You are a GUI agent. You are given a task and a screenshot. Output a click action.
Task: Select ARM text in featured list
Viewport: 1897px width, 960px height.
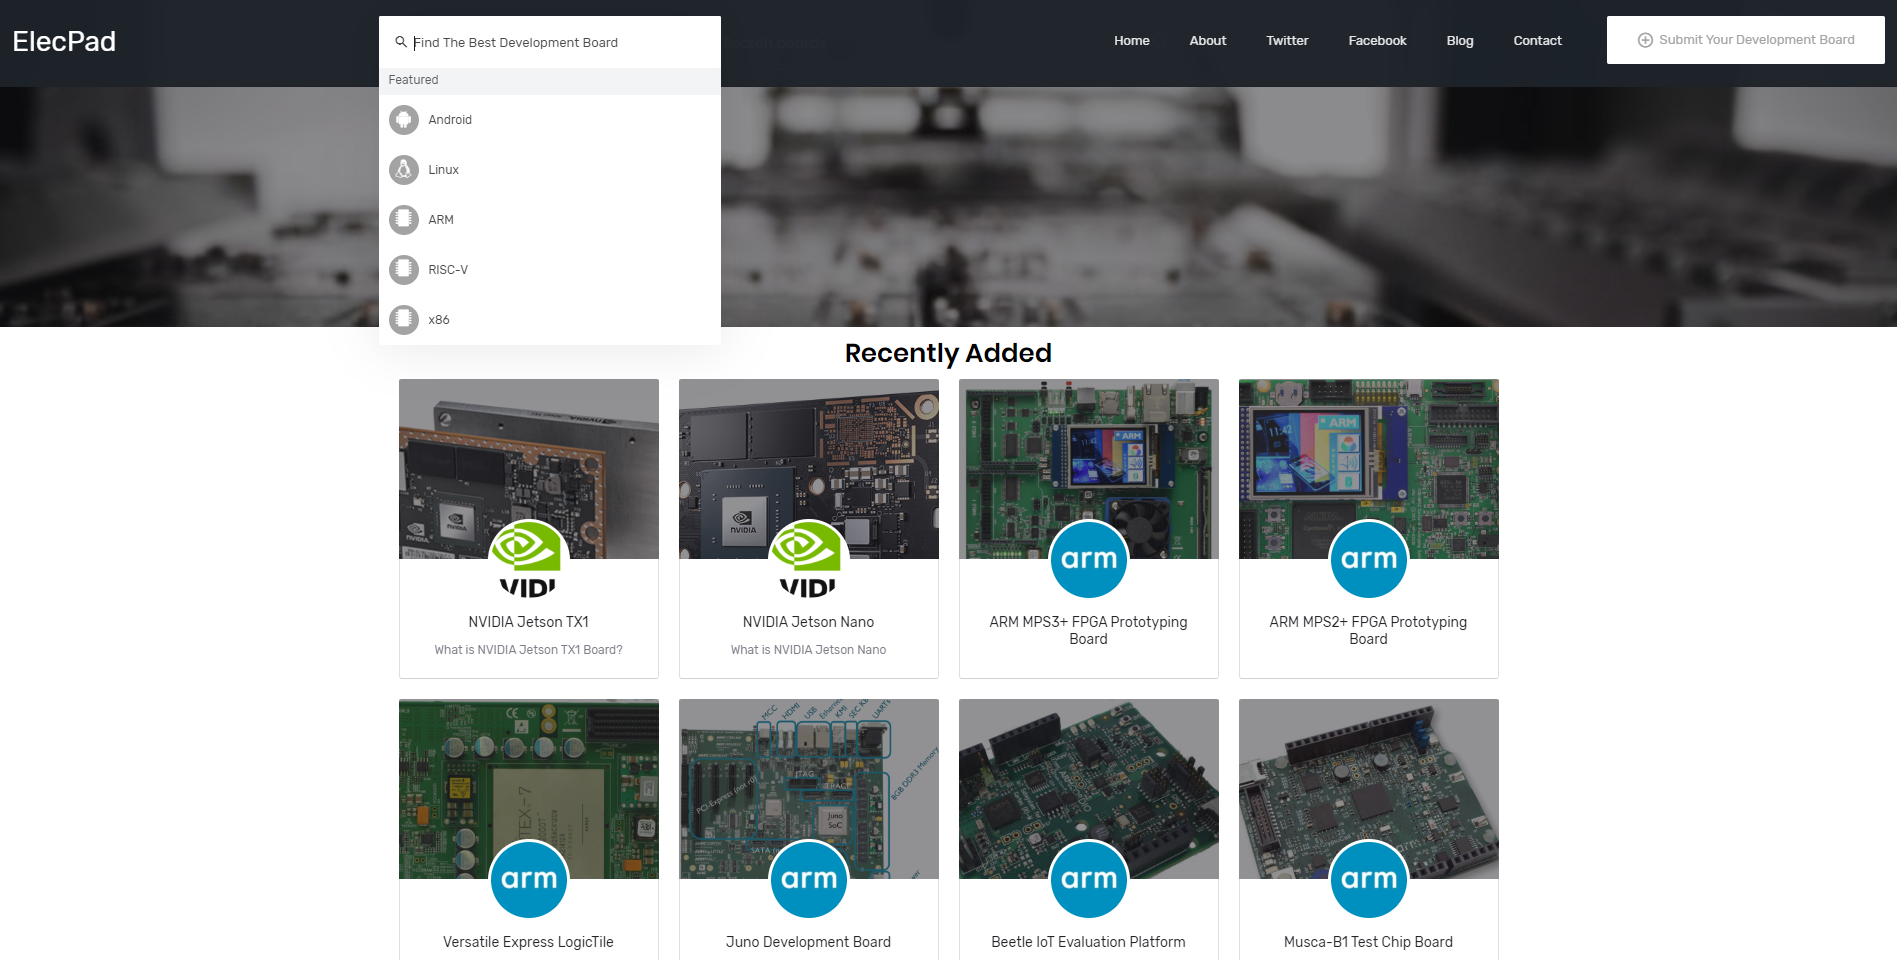point(441,220)
